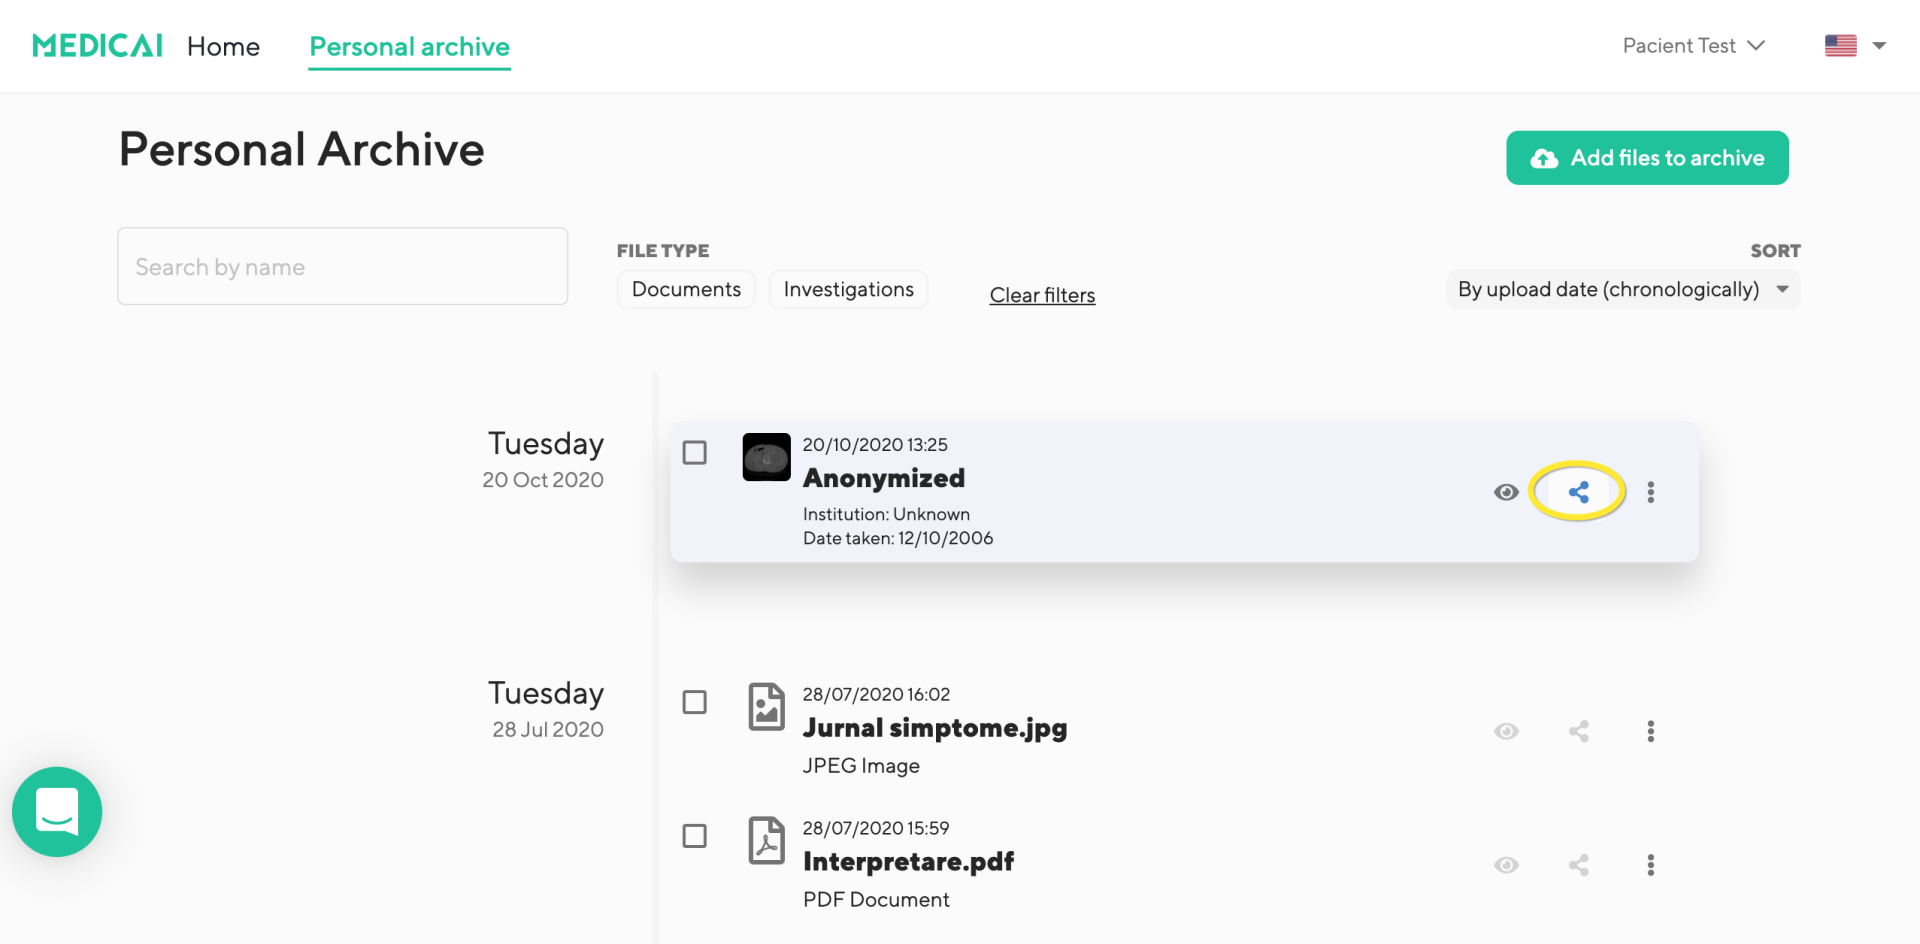This screenshot has width=1920, height=944.
Task: Open three-dot menu for Interpretare.pdf
Action: (x=1651, y=865)
